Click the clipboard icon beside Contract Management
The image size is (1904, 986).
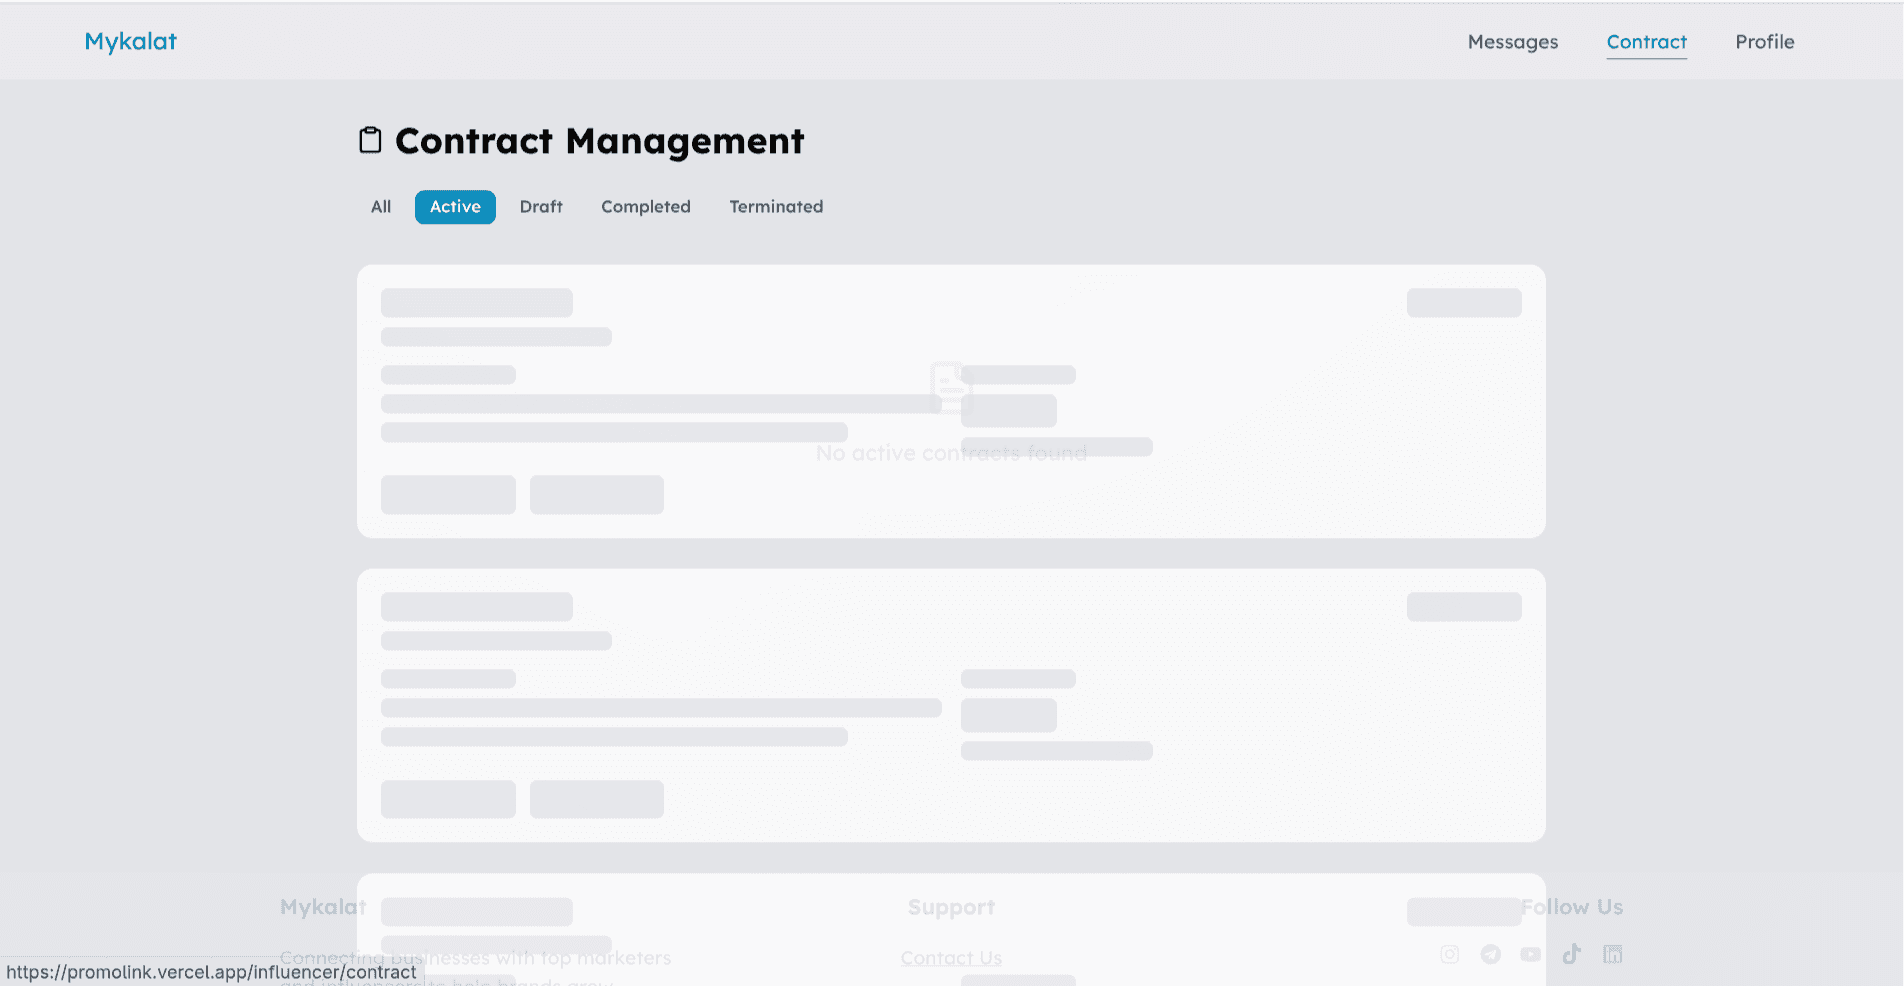coord(370,140)
